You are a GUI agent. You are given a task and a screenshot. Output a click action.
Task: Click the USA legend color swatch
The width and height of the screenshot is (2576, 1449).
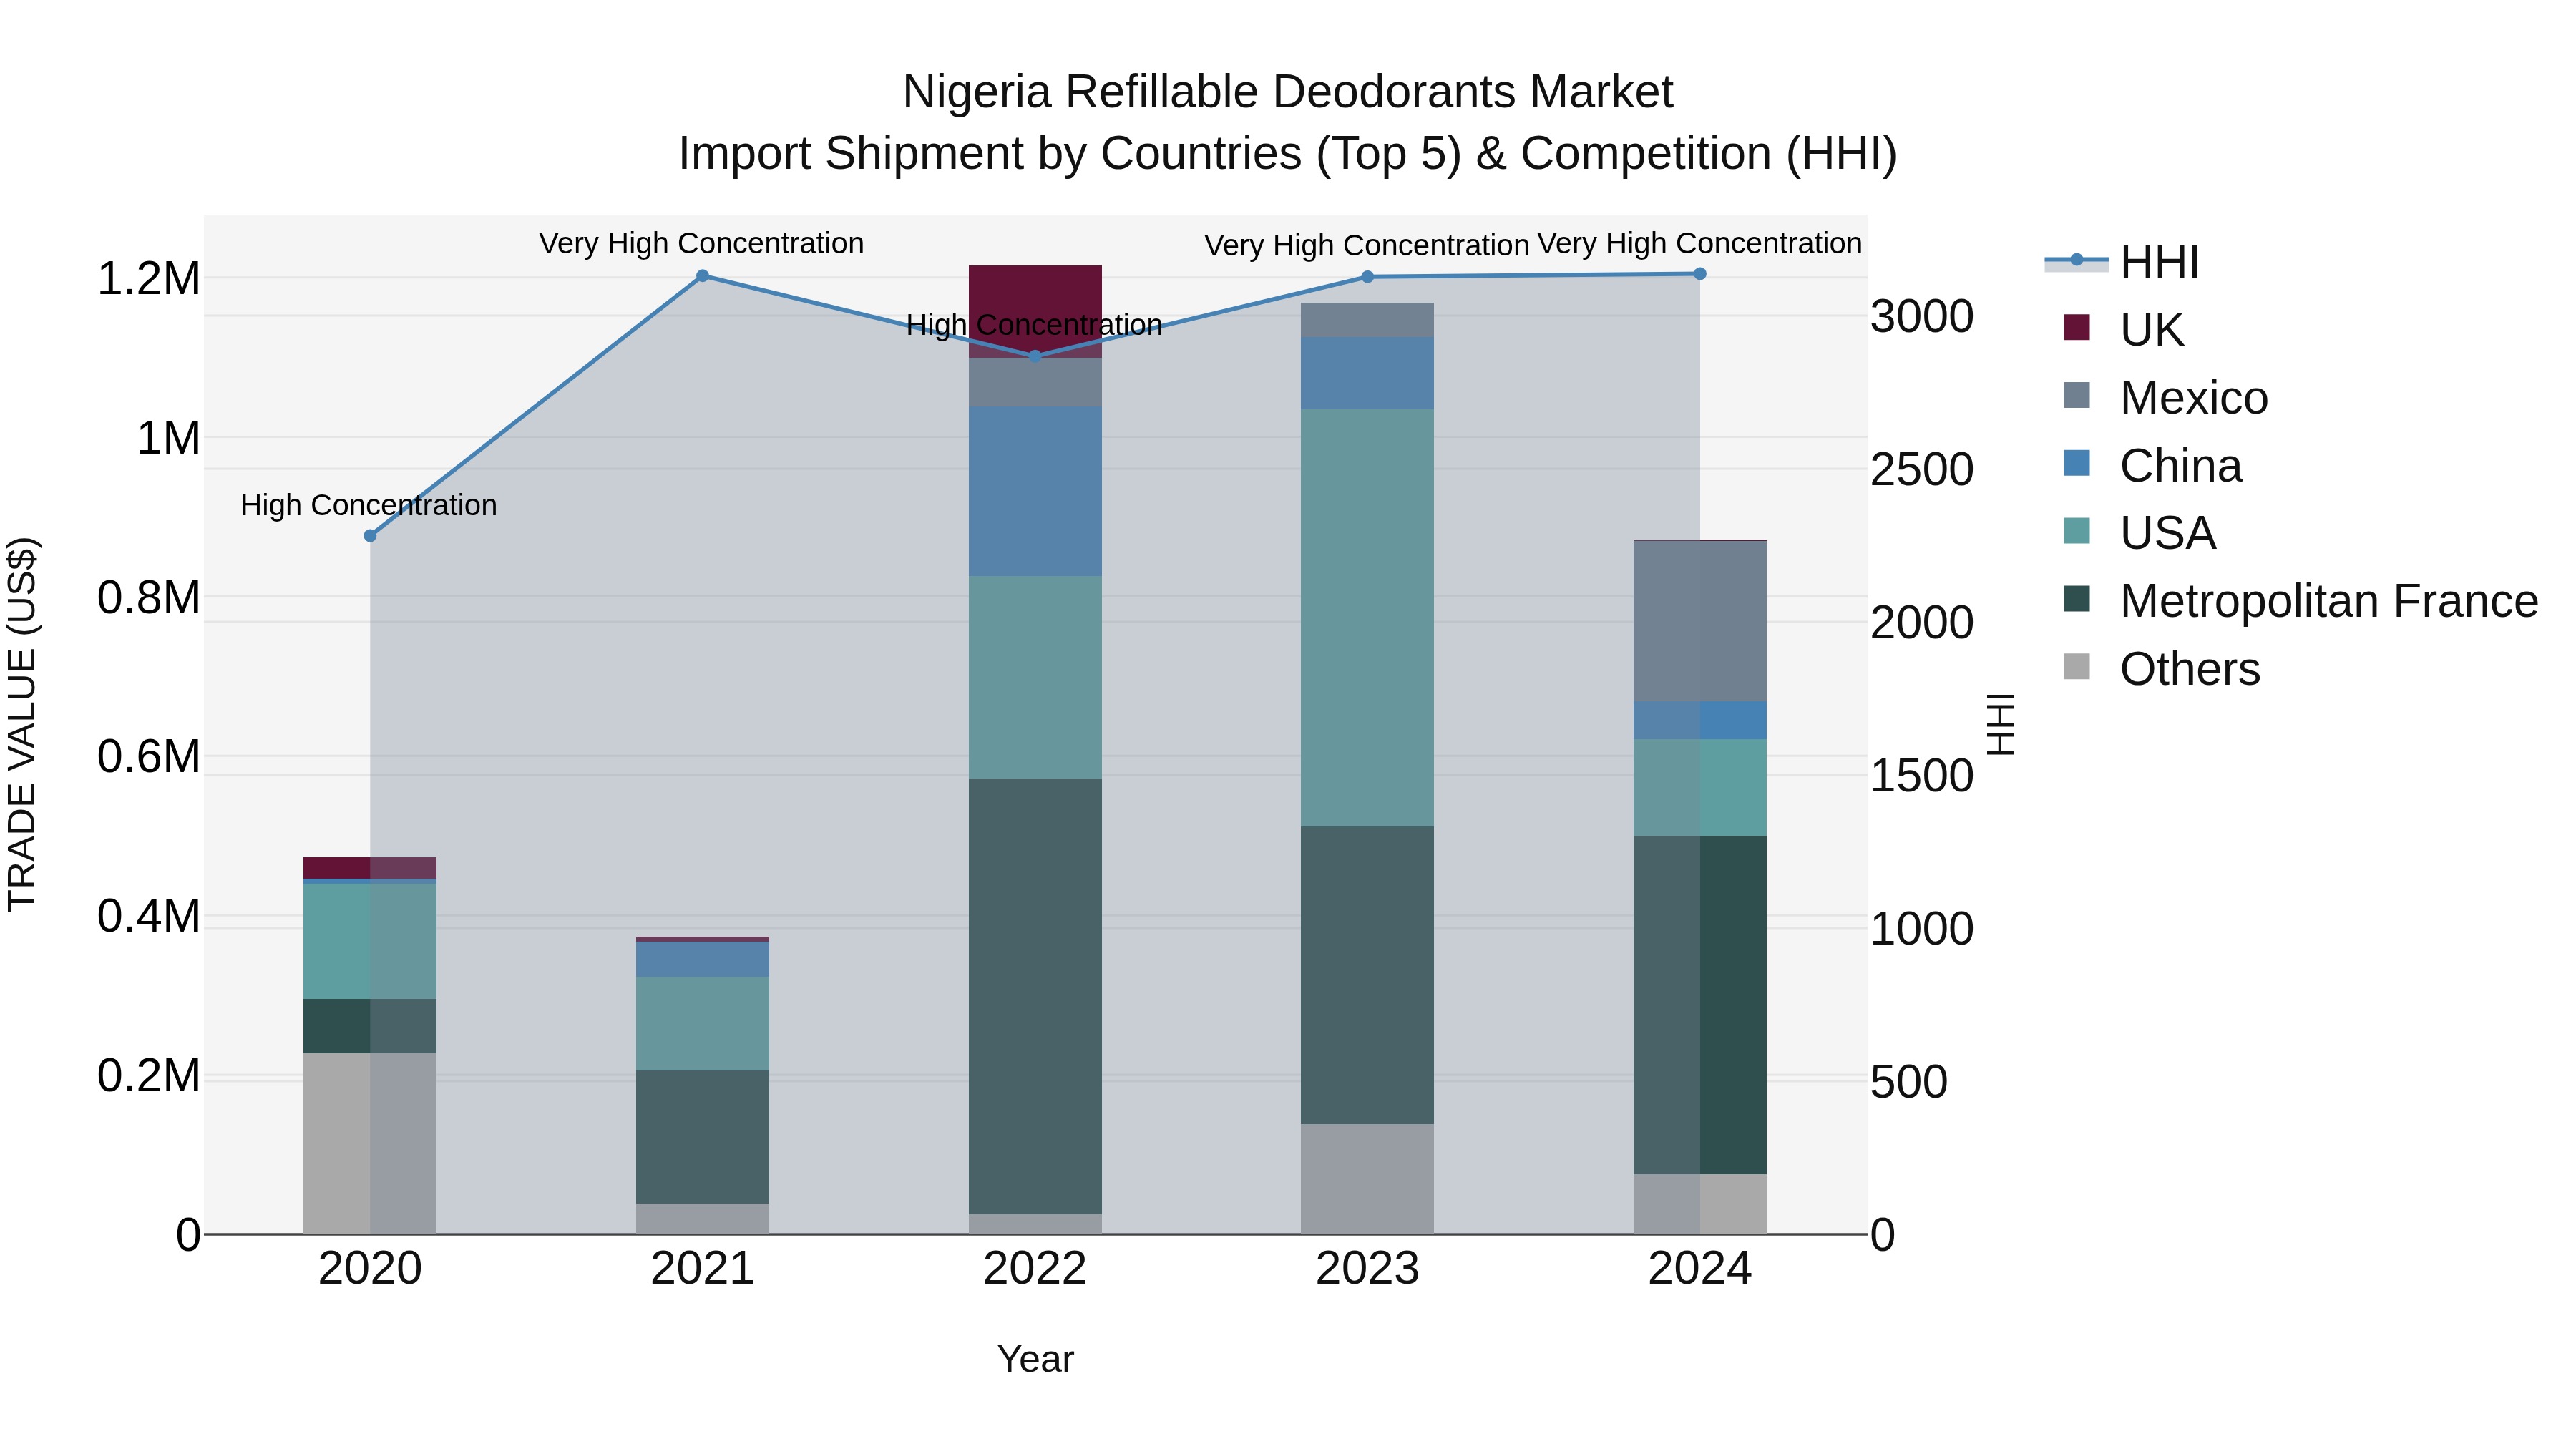[x=2077, y=532]
